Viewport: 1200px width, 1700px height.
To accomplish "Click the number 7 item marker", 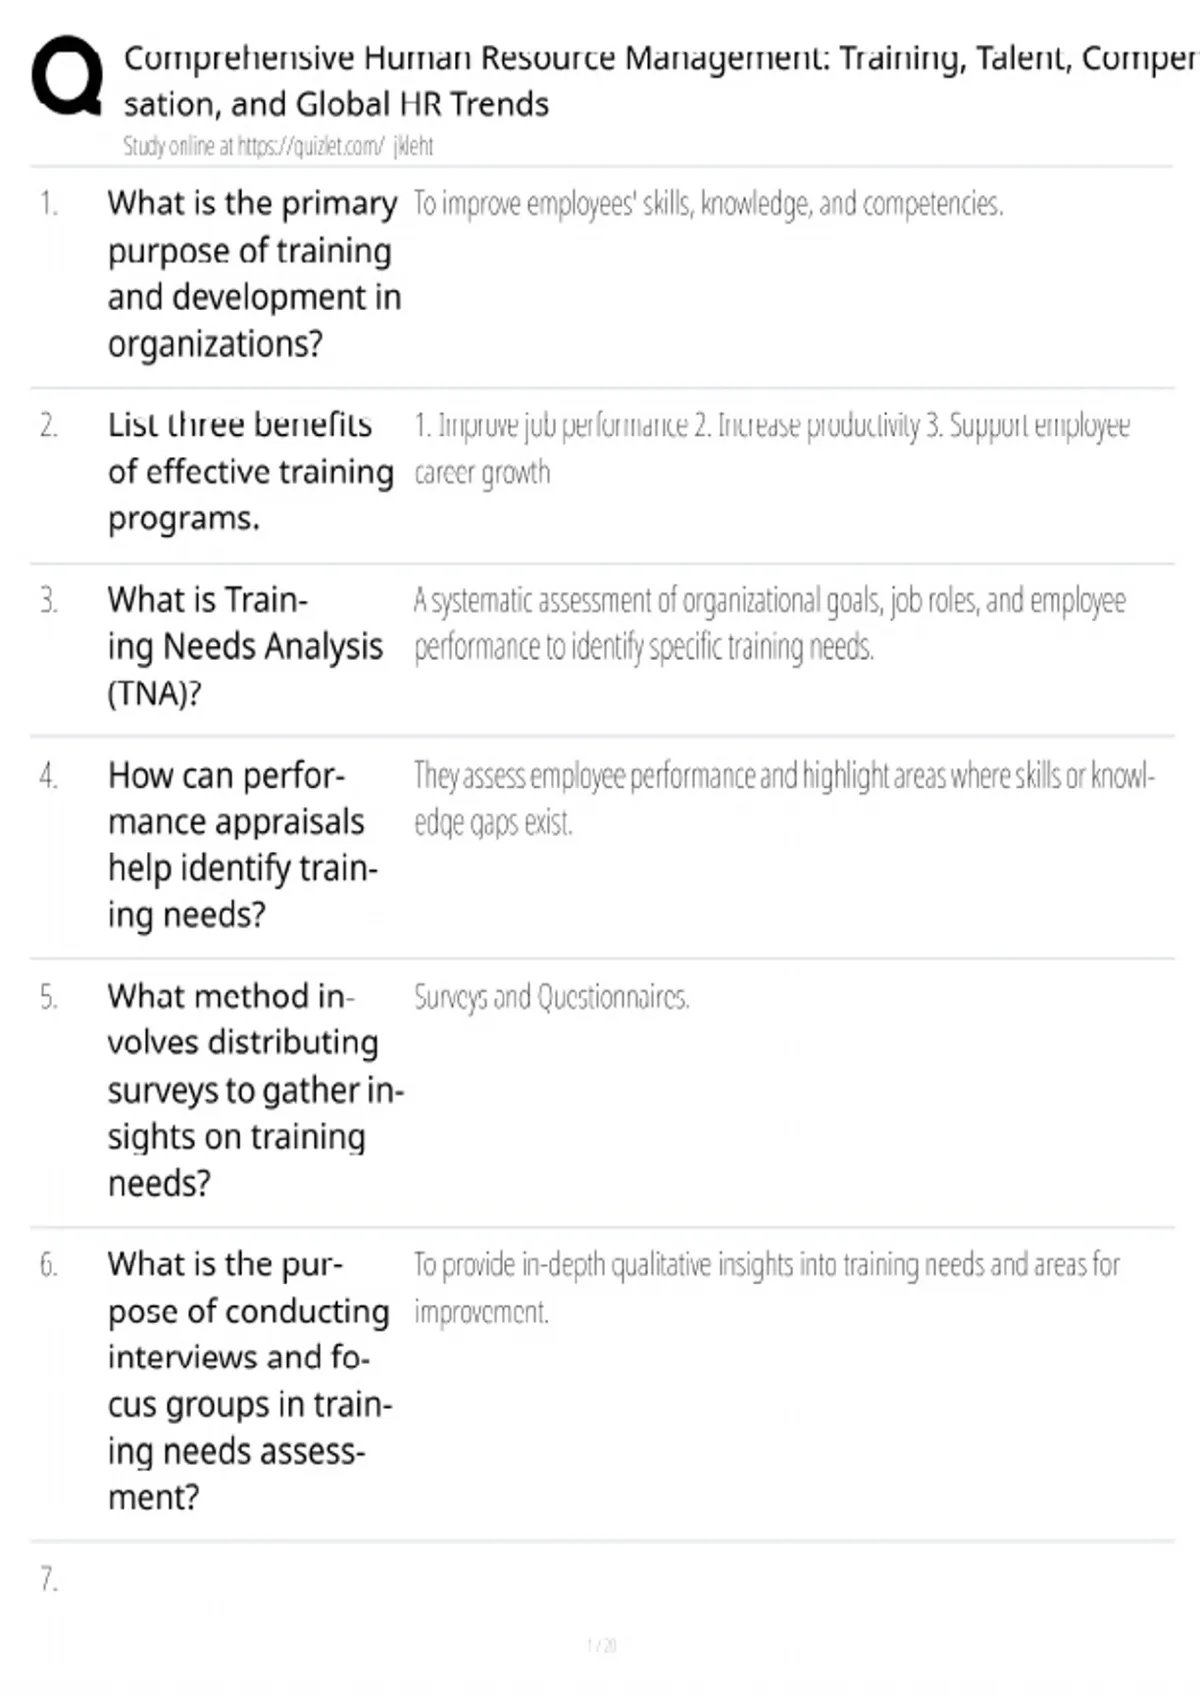I will tap(49, 1579).
